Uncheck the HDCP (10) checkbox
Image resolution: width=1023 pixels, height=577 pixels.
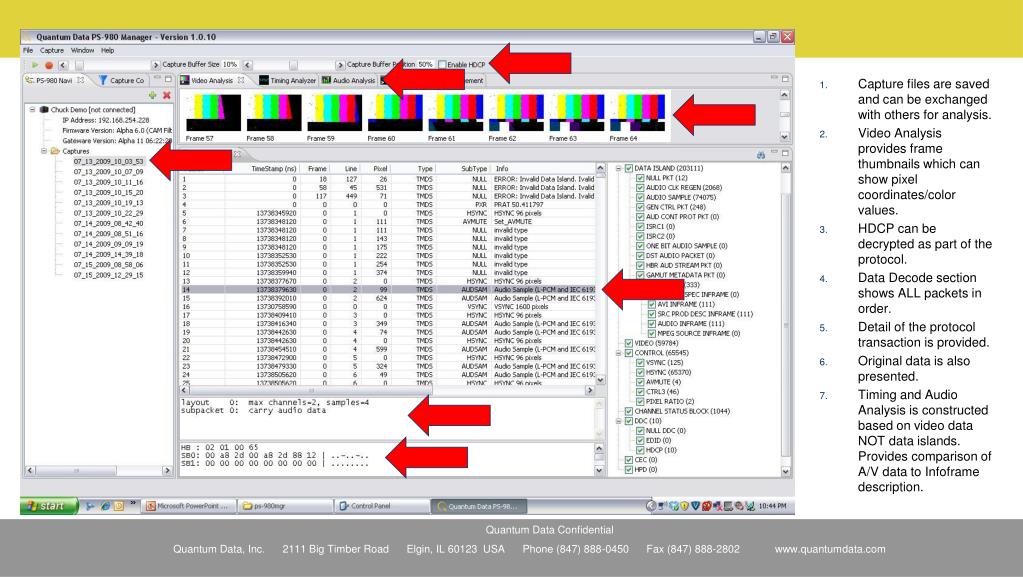point(640,450)
